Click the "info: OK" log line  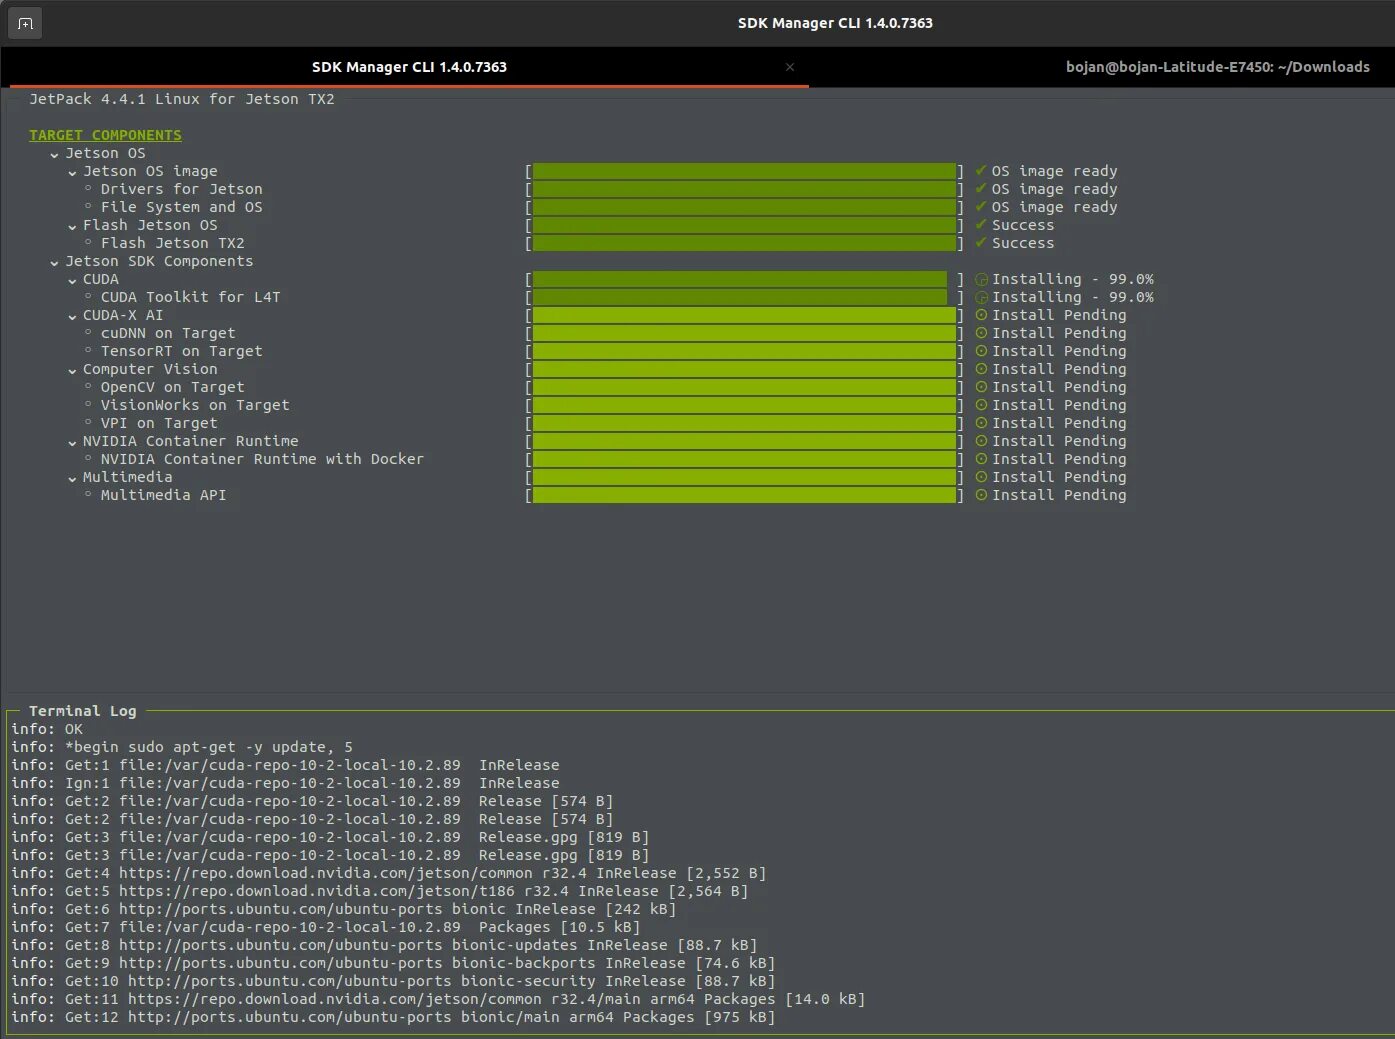click(47, 729)
